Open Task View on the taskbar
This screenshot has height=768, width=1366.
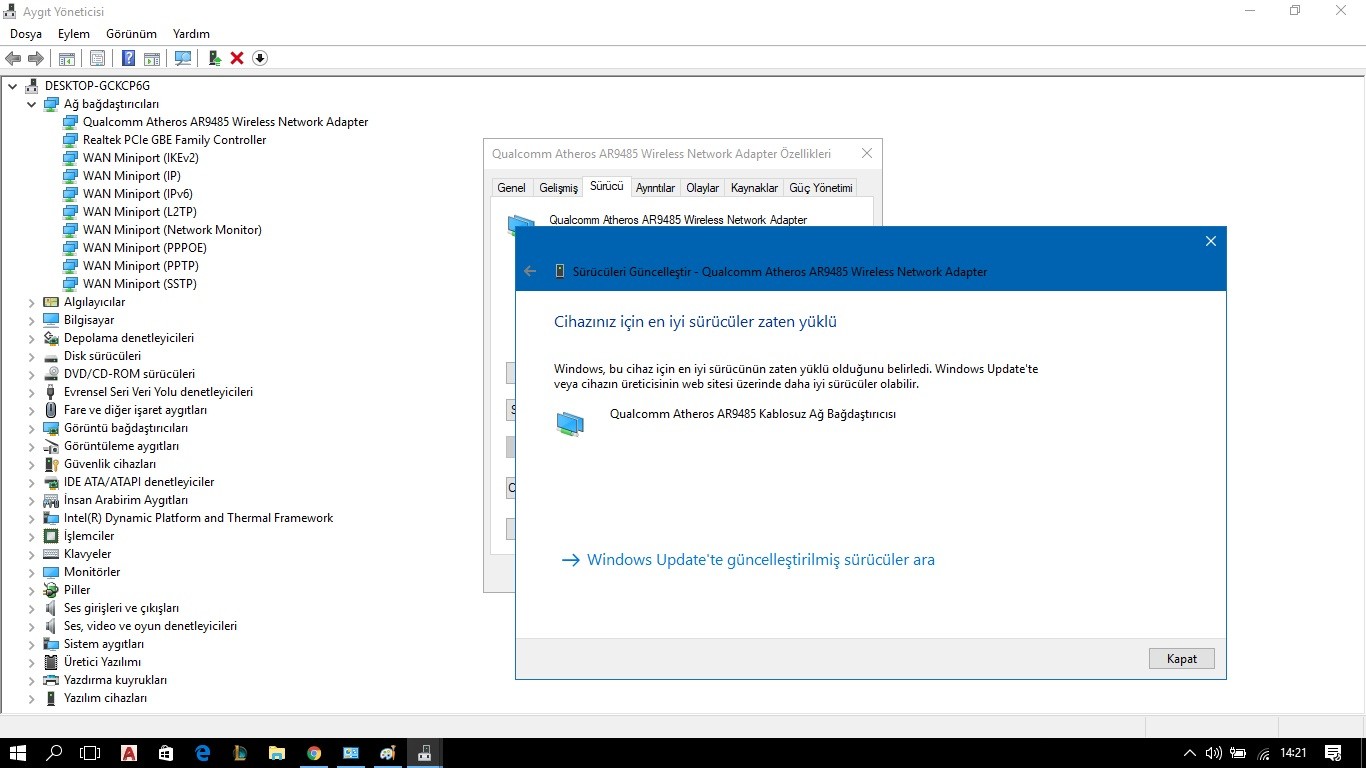[x=90, y=753]
